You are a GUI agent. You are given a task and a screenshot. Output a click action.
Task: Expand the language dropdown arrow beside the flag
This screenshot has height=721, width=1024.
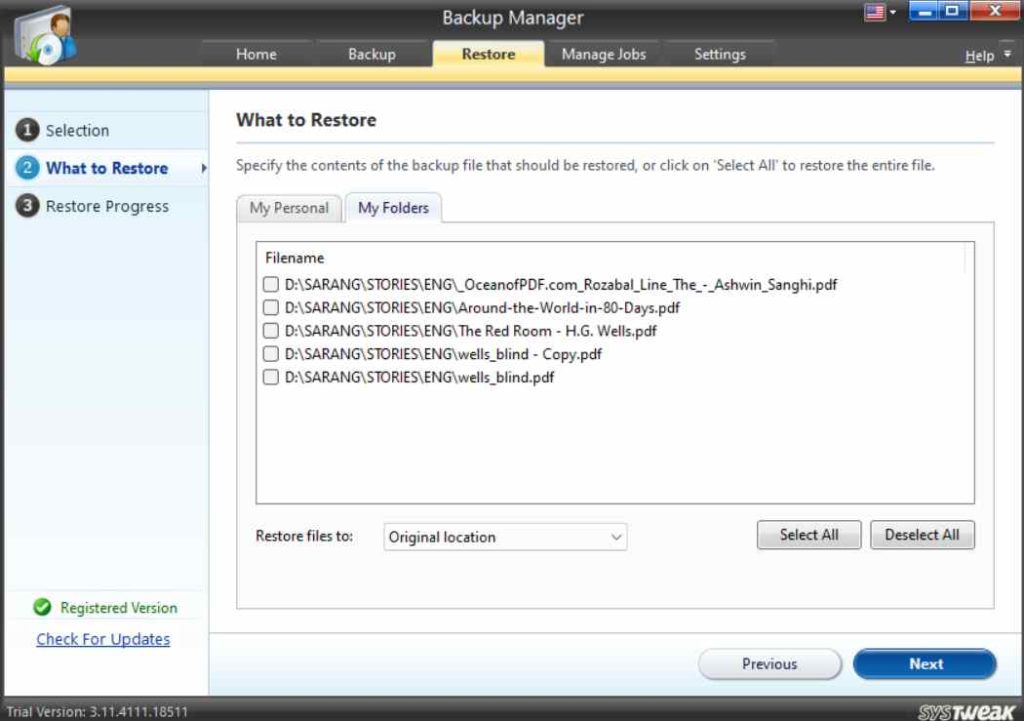pyautogui.click(x=893, y=12)
